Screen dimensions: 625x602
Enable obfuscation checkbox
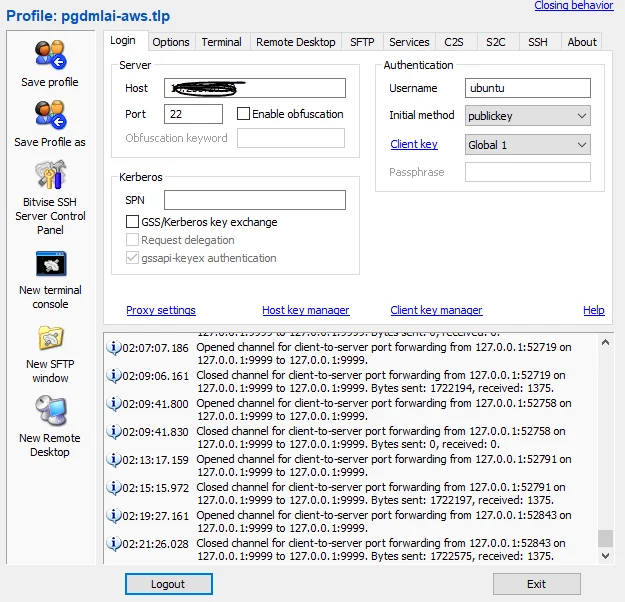click(243, 114)
